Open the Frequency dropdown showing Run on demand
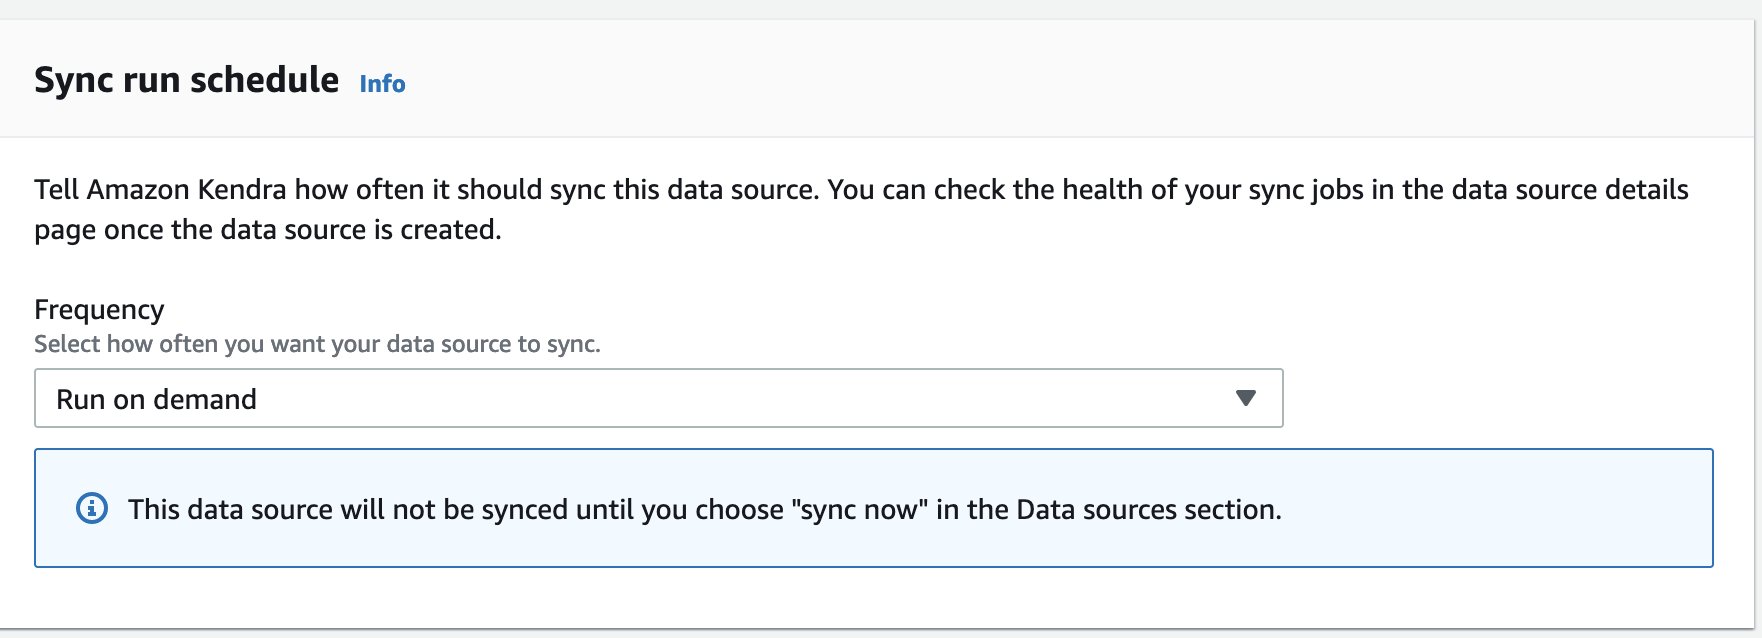 tap(659, 398)
